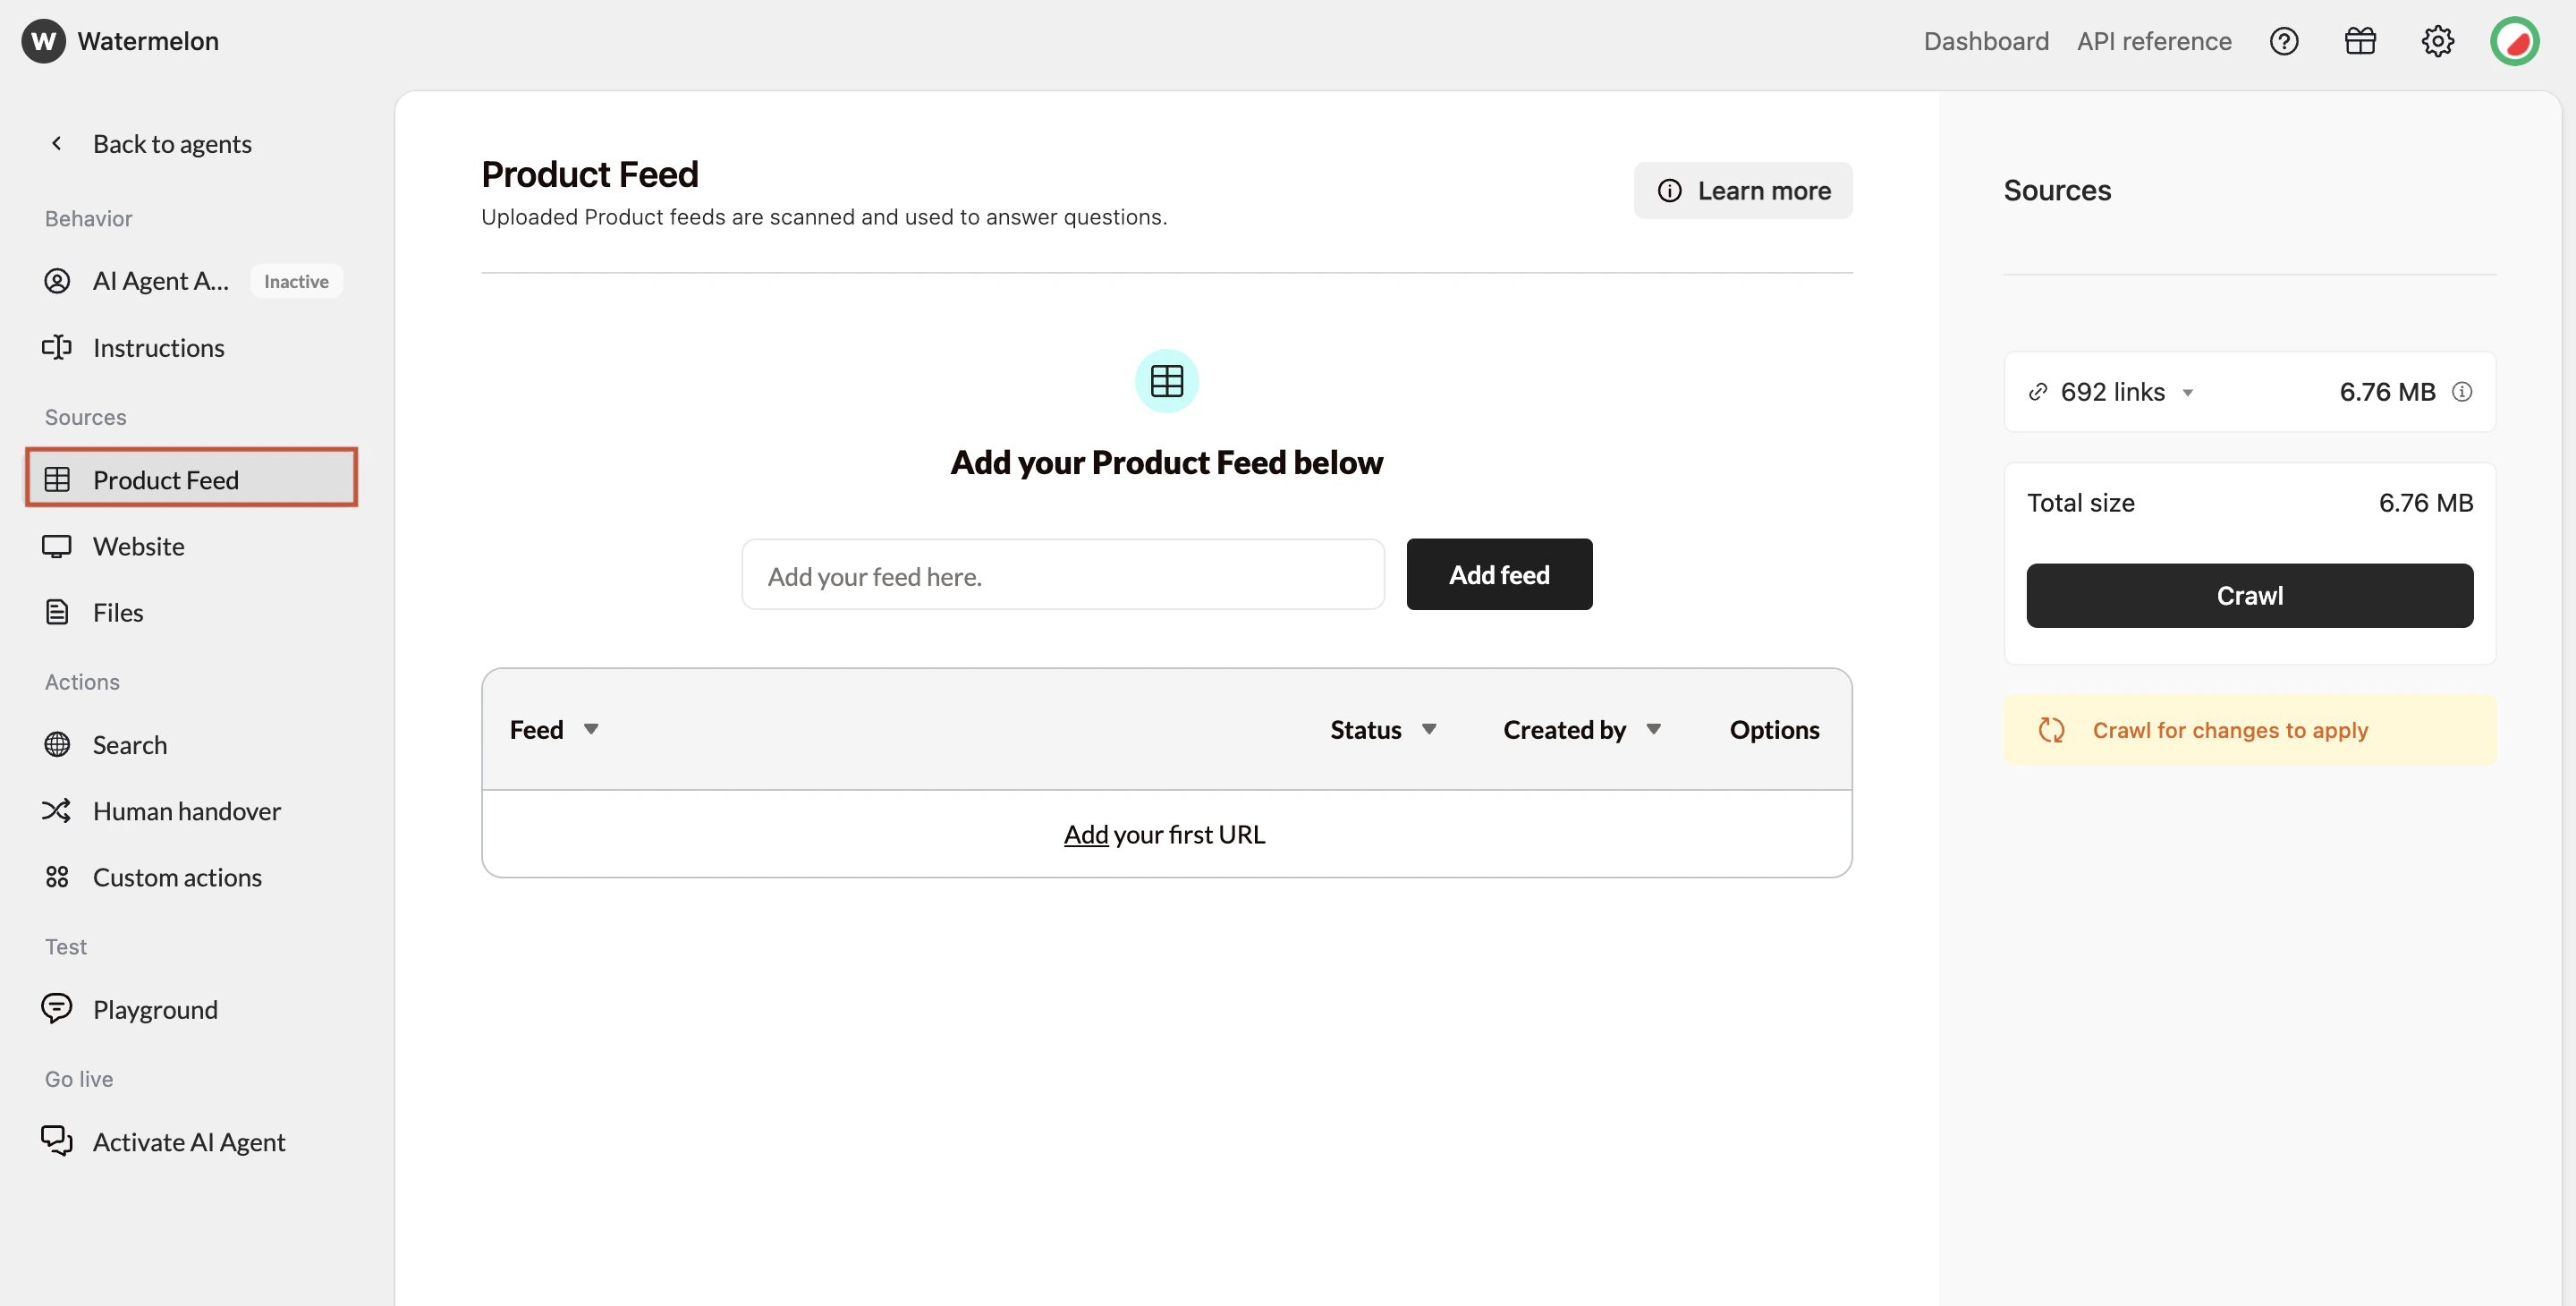
Task: Open the Status column filter arrow
Action: [1429, 729]
